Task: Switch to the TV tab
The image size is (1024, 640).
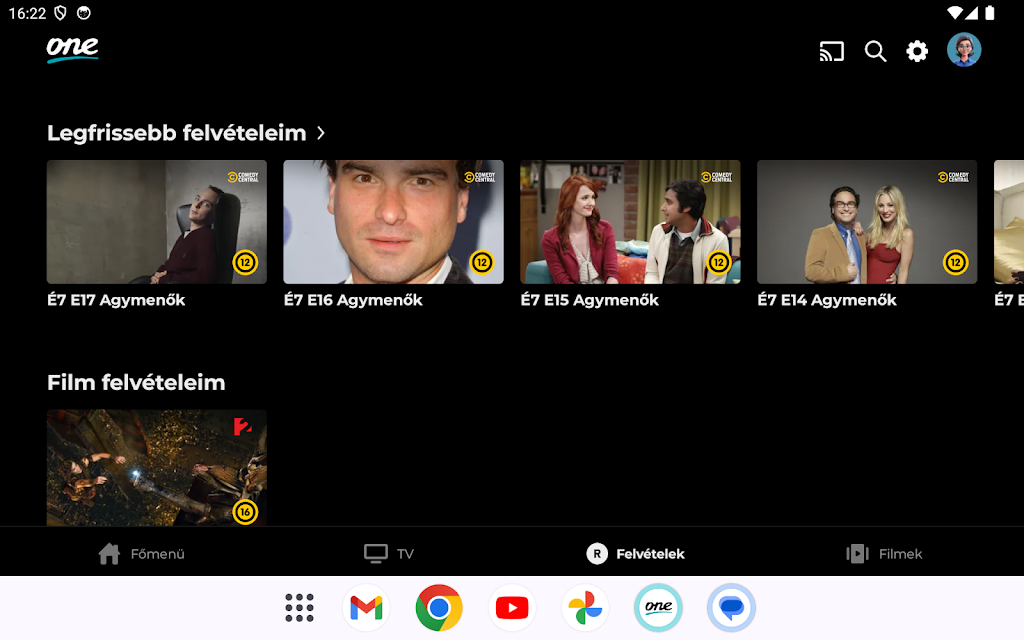Action: tap(389, 553)
